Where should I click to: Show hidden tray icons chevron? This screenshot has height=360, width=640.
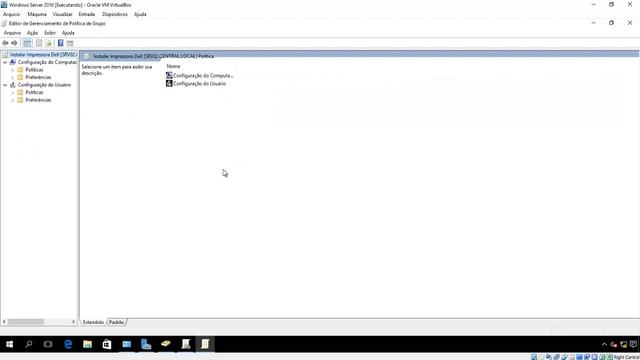tap(604, 344)
